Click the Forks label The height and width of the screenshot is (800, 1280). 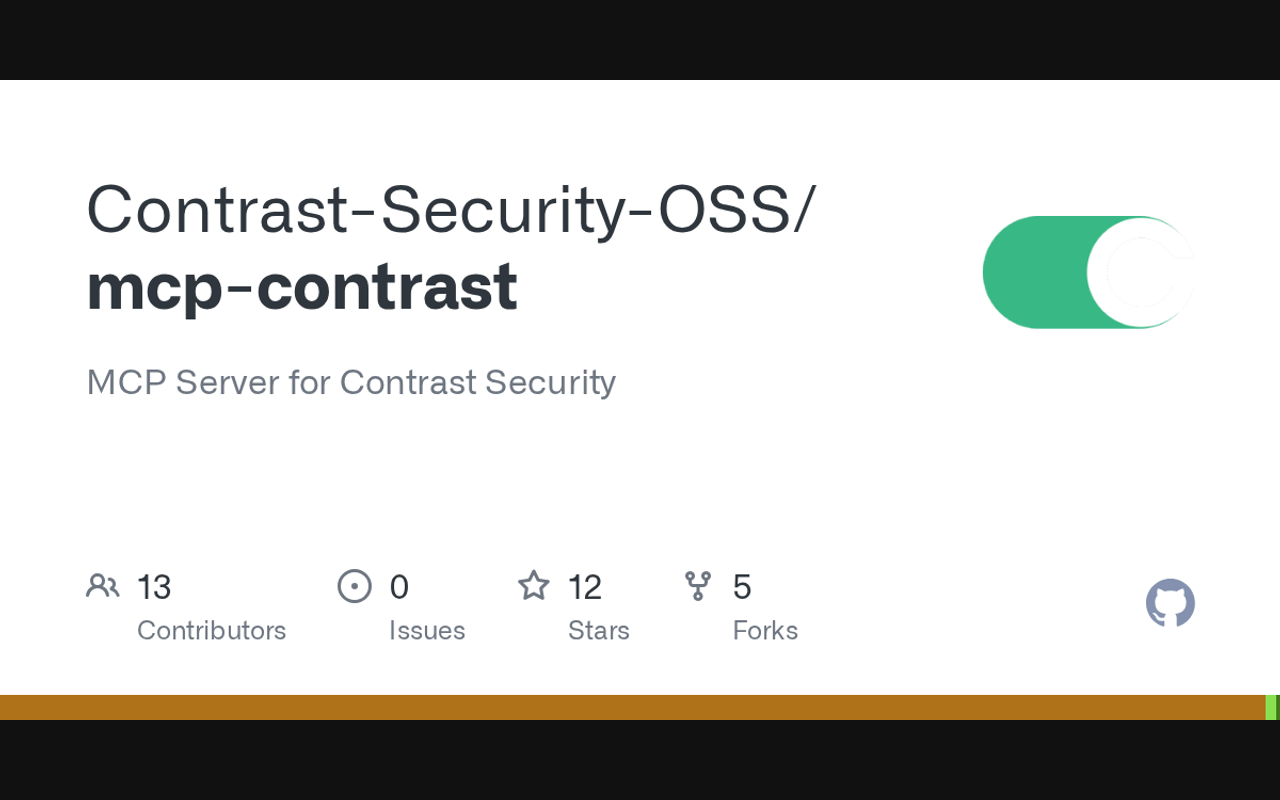click(x=765, y=630)
